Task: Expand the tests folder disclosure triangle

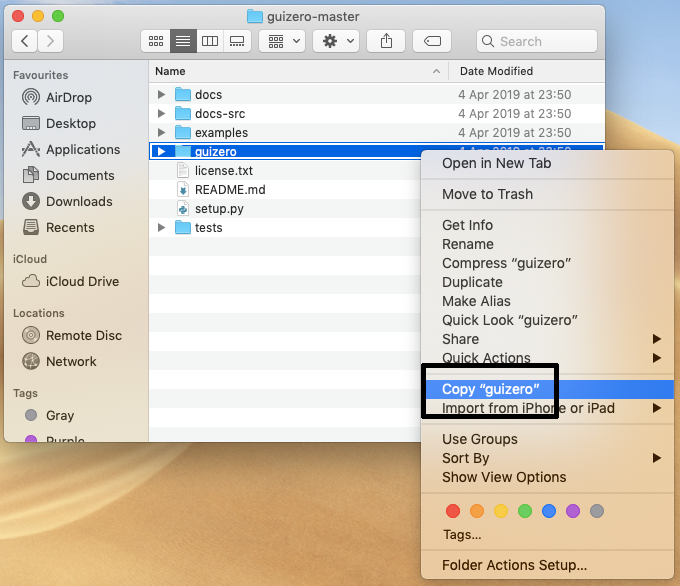Action: tap(161, 227)
